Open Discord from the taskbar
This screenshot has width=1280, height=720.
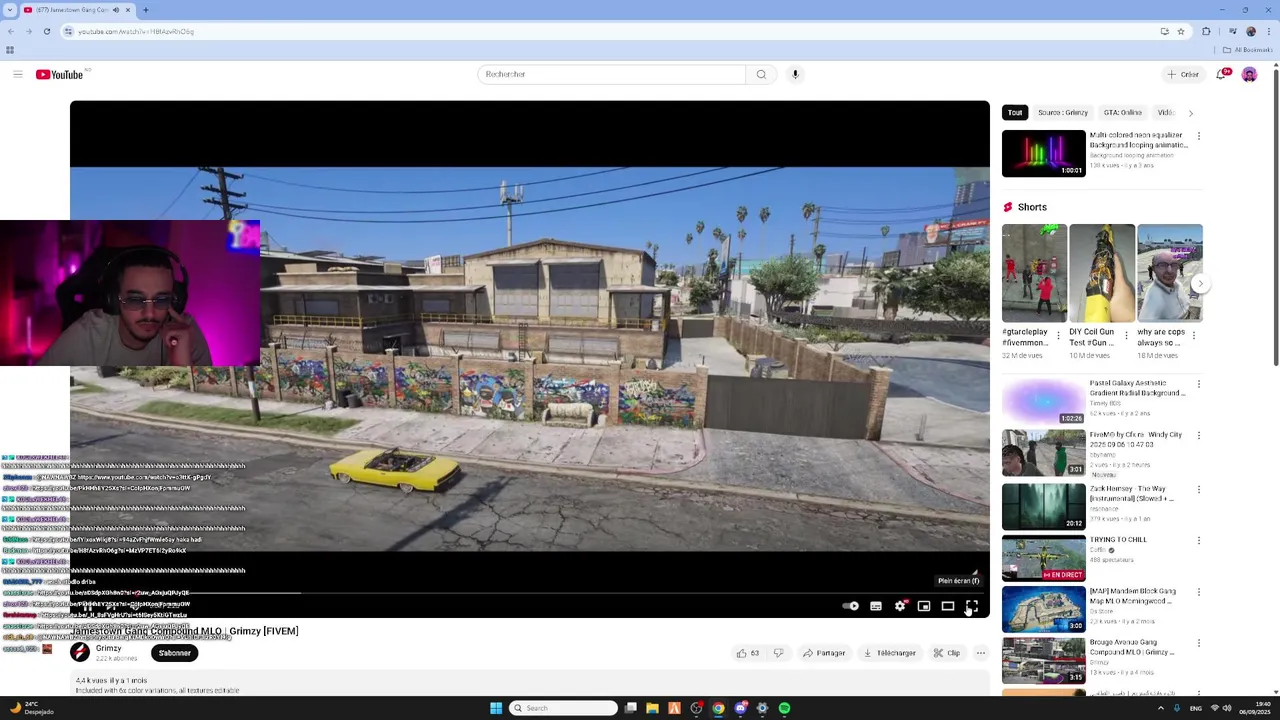click(x=740, y=708)
